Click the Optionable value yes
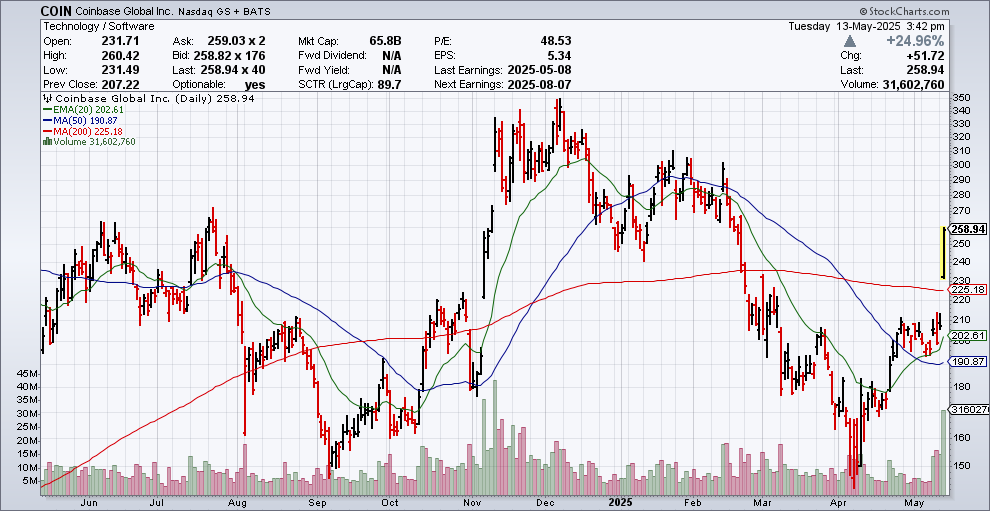Screen dimensions: 990x511 [x=256, y=85]
